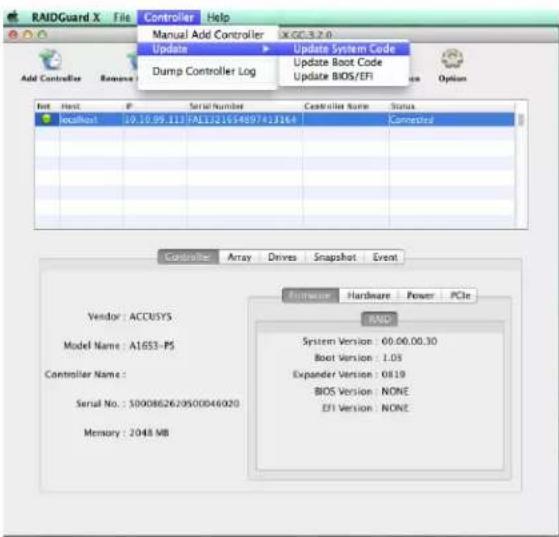This screenshot has width=559, height=537.
Task: Click the RAID segment button
Action: 379,319
